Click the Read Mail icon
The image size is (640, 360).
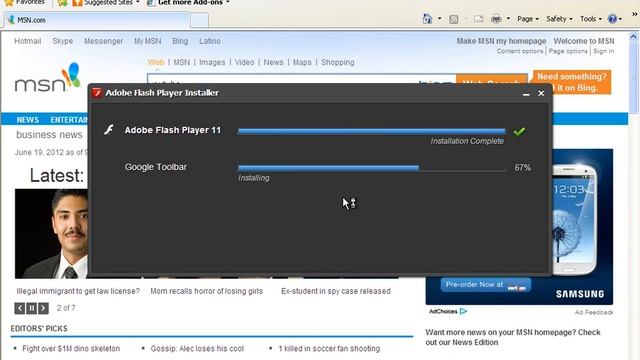(x=478, y=19)
